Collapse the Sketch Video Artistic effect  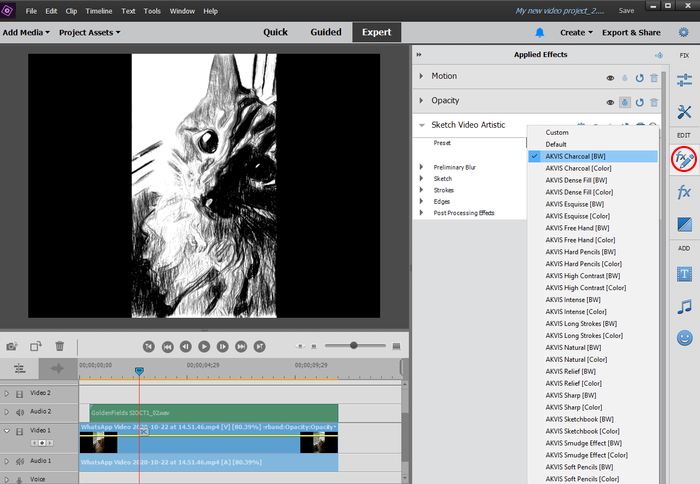pos(421,125)
